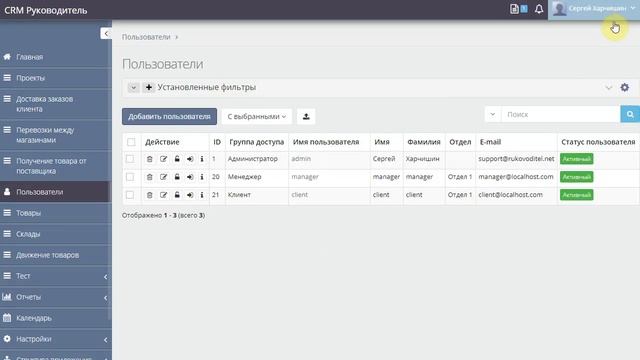
Task: Delete the client user via trash icon
Action: click(149, 195)
